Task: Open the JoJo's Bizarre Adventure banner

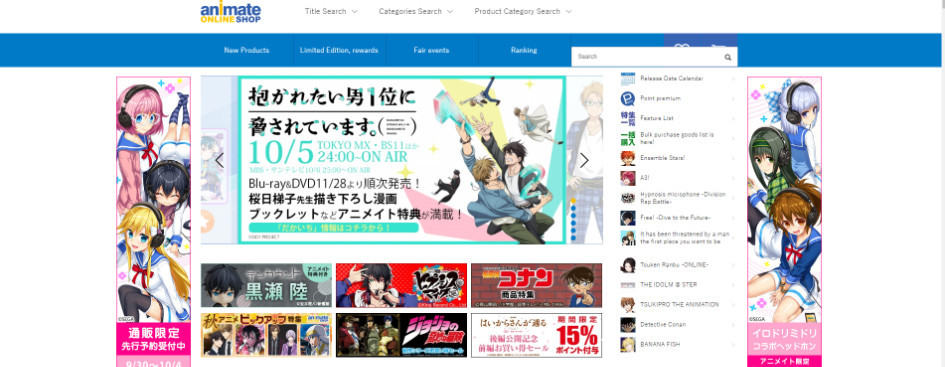Action: (401, 335)
